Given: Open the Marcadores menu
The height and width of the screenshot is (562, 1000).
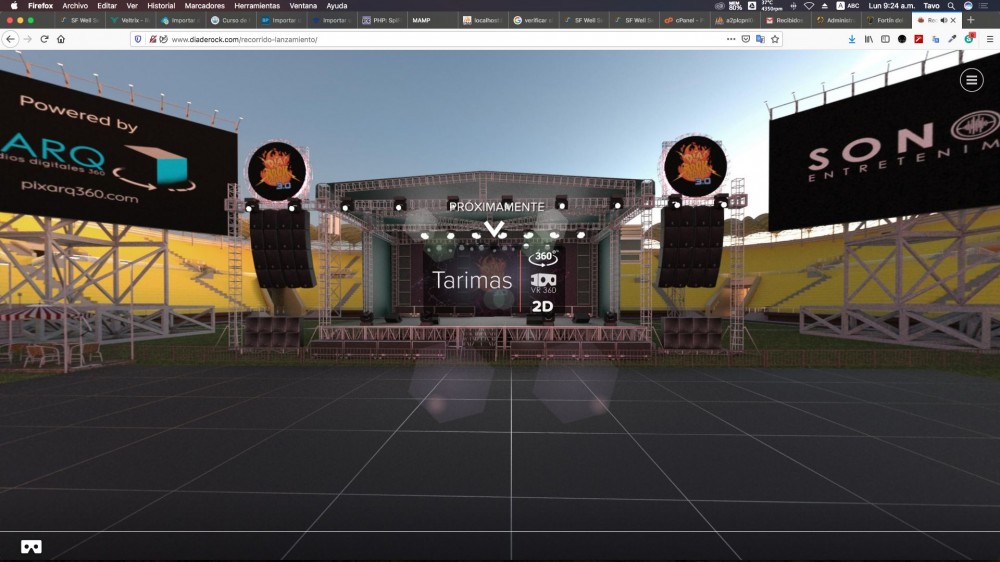Looking at the screenshot, I should coord(204,6).
